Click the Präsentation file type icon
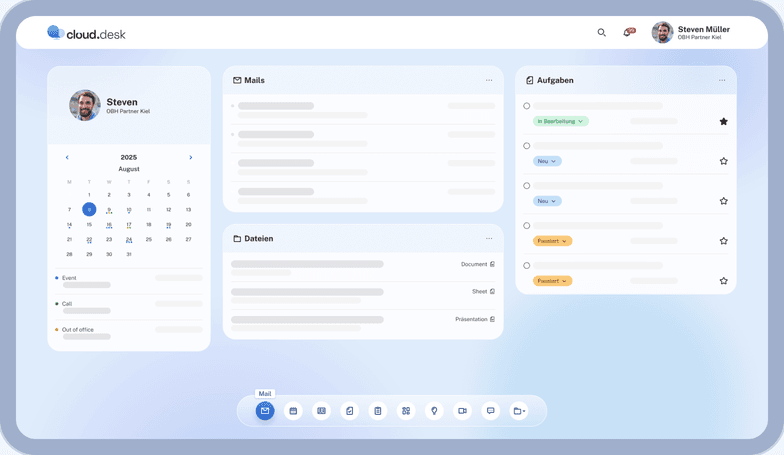The image size is (784, 455). 492,319
